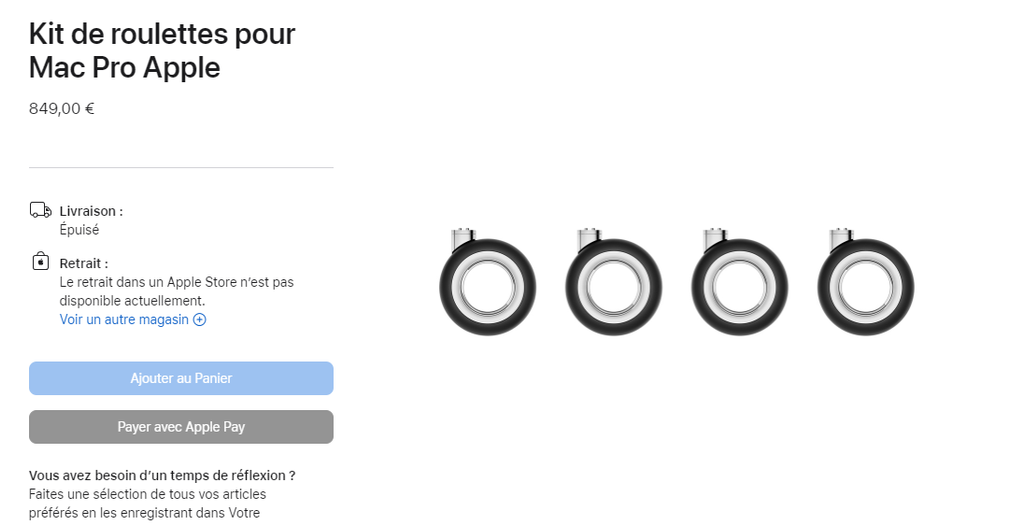
Task: Click the metal mount atop the first wheel
Action: 461,238
